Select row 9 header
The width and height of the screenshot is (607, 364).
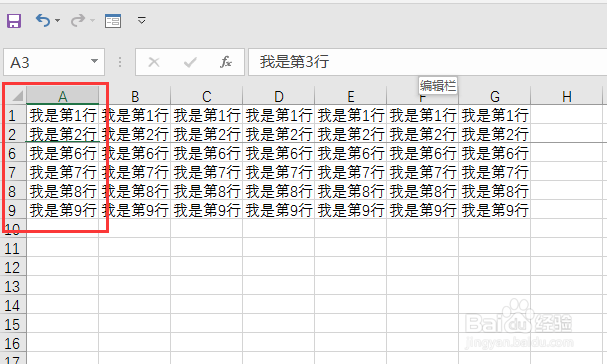[x=13, y=210]
